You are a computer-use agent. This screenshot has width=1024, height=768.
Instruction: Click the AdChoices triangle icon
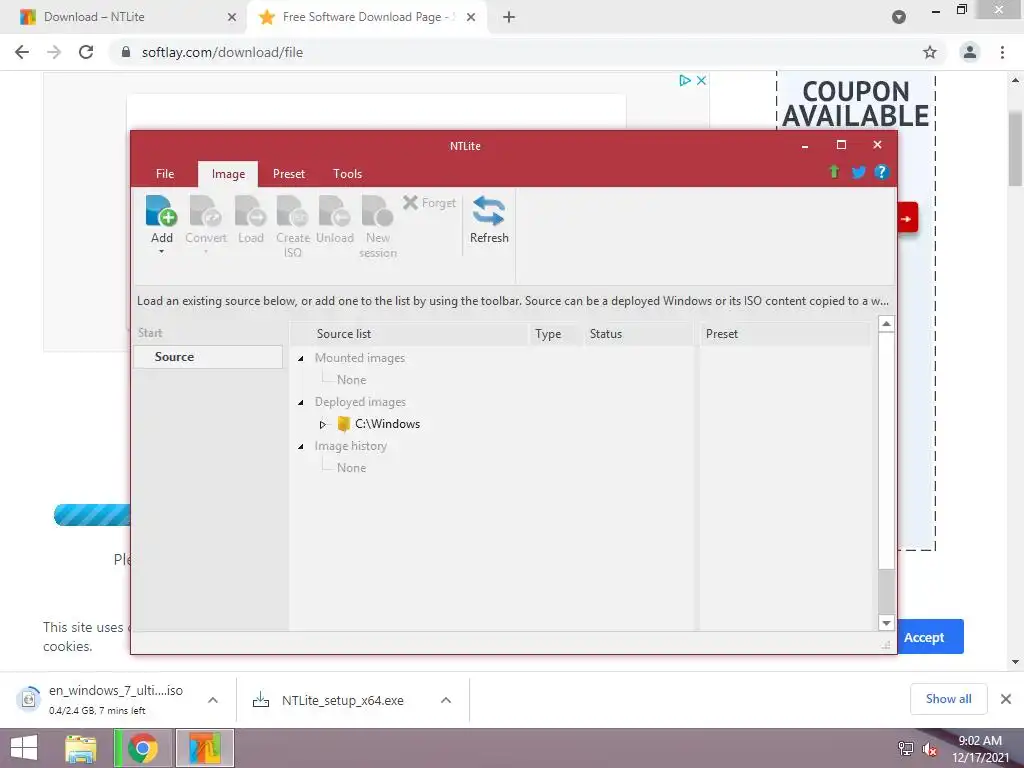(685, 80)
